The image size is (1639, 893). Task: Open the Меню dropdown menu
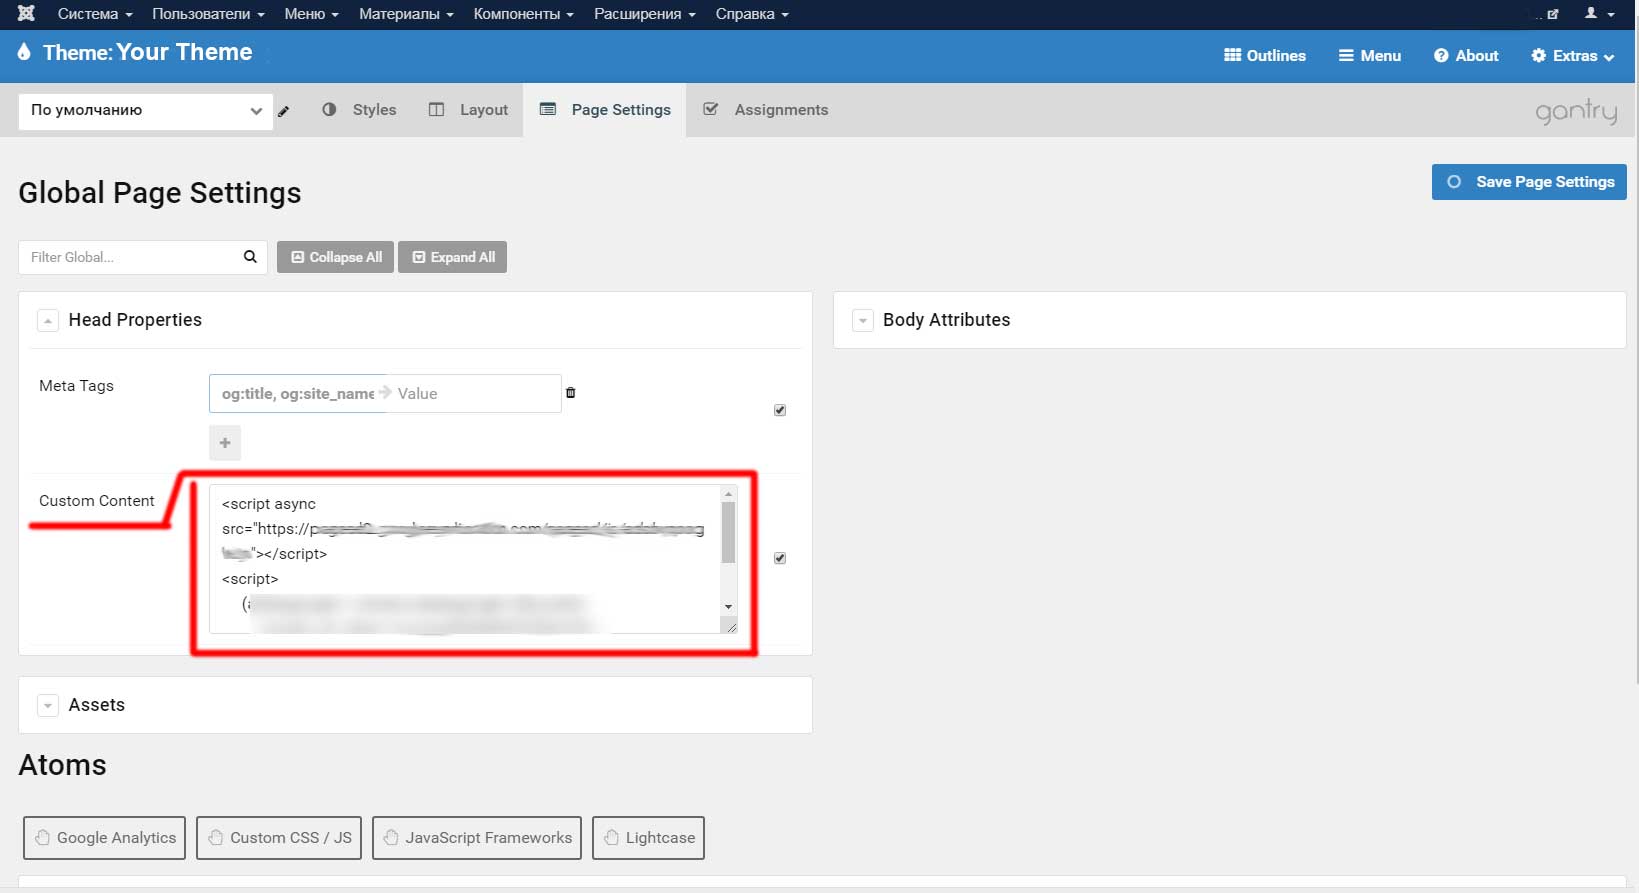tap(311, 14)
